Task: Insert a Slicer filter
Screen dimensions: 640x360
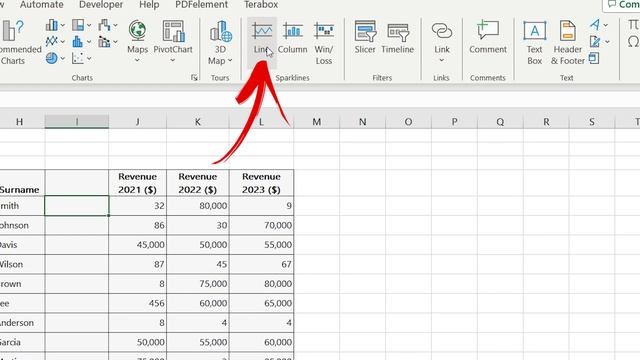Action: [365, 38]
